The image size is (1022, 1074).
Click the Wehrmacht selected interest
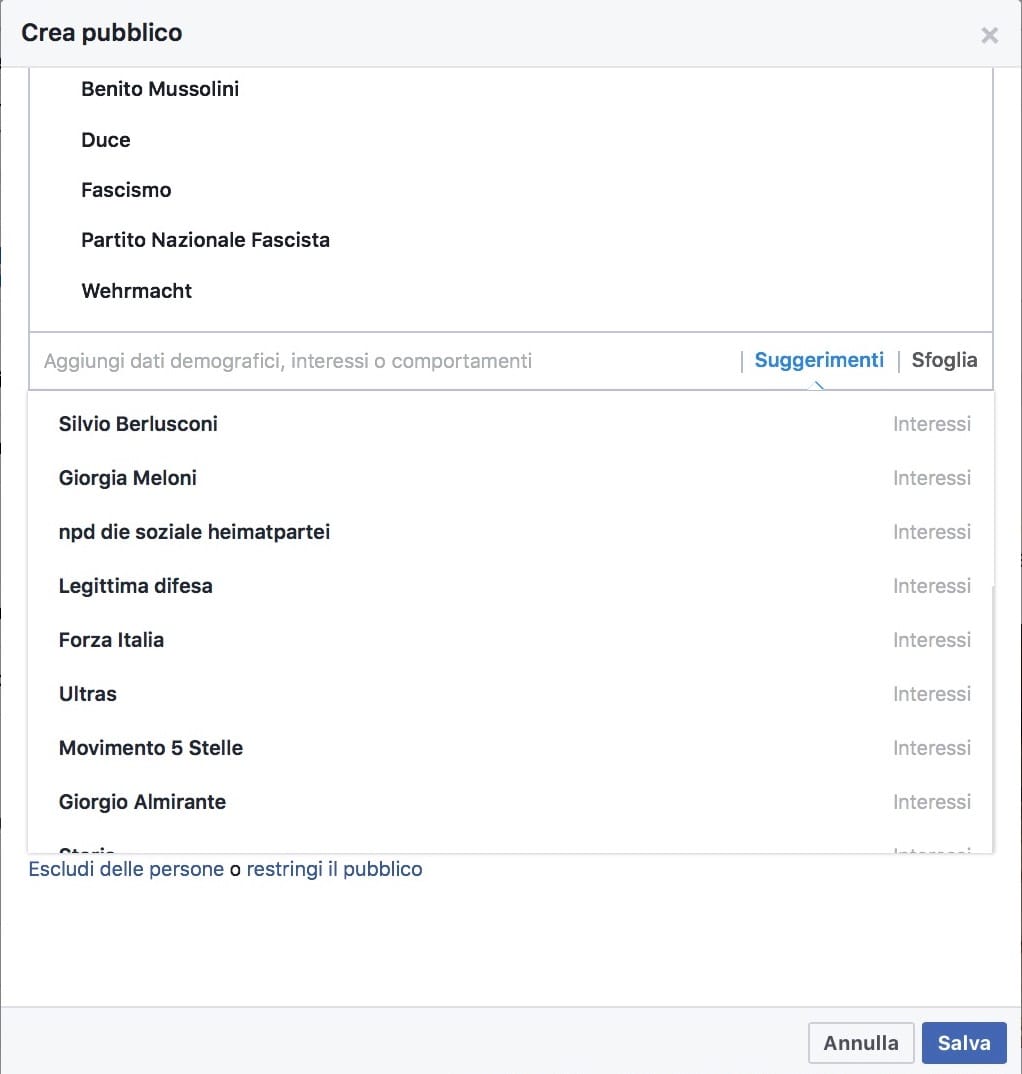point(137,291)
